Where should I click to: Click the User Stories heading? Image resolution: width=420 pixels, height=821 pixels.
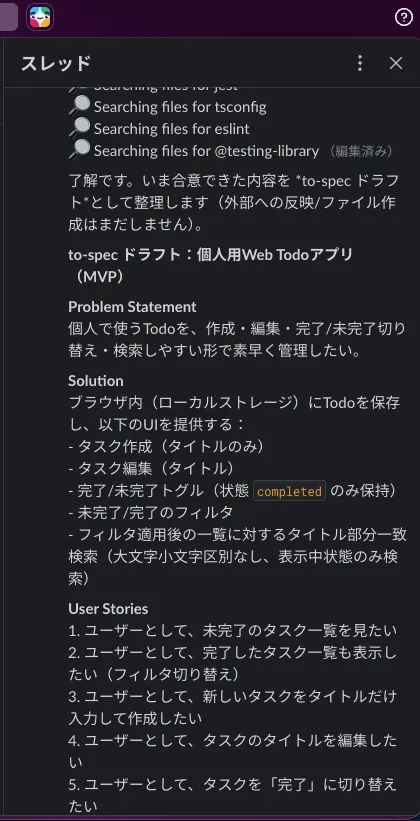pyautogui.click(x=108, y=609)
